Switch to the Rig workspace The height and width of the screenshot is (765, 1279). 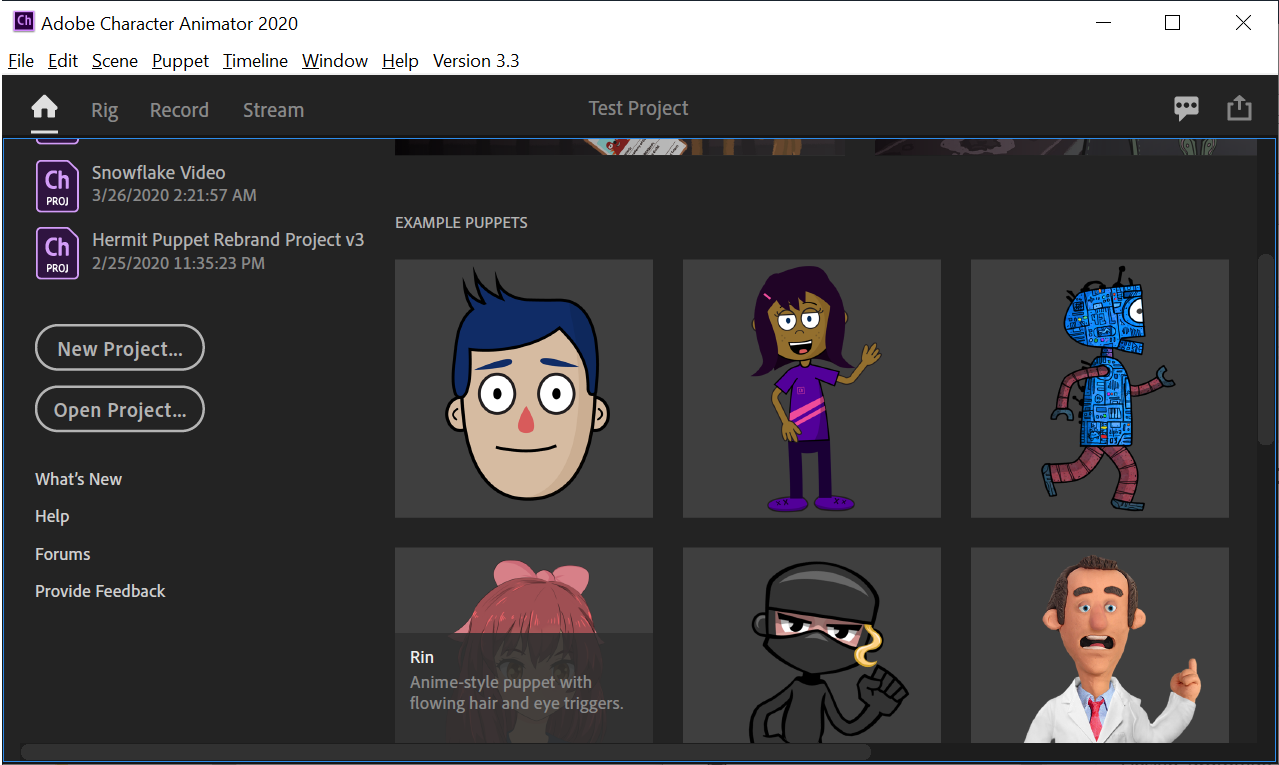pos(104,110)
